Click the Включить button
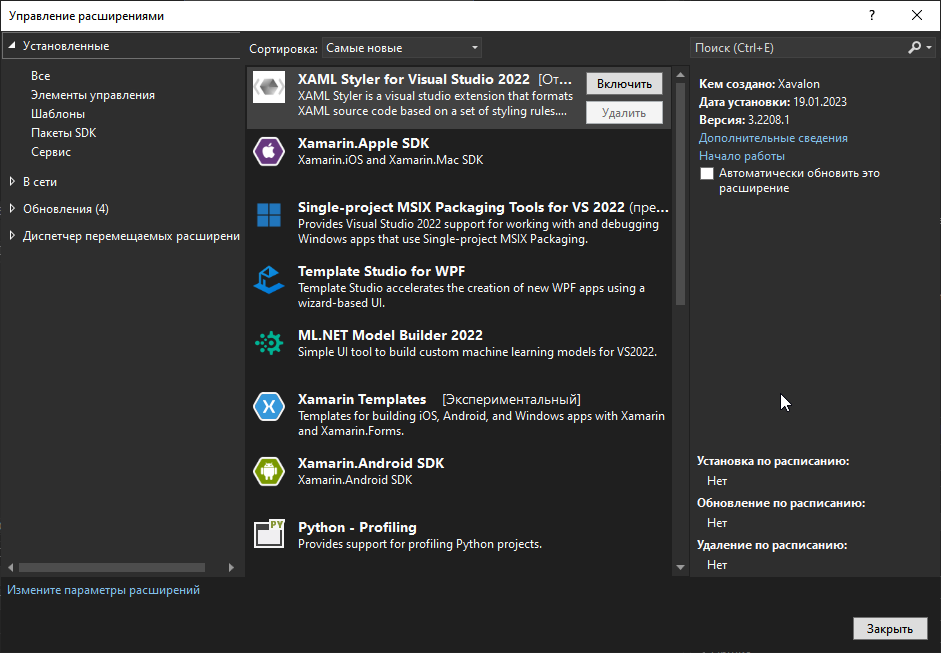Viewport: 941px width, 653px height. coord(623,83)
